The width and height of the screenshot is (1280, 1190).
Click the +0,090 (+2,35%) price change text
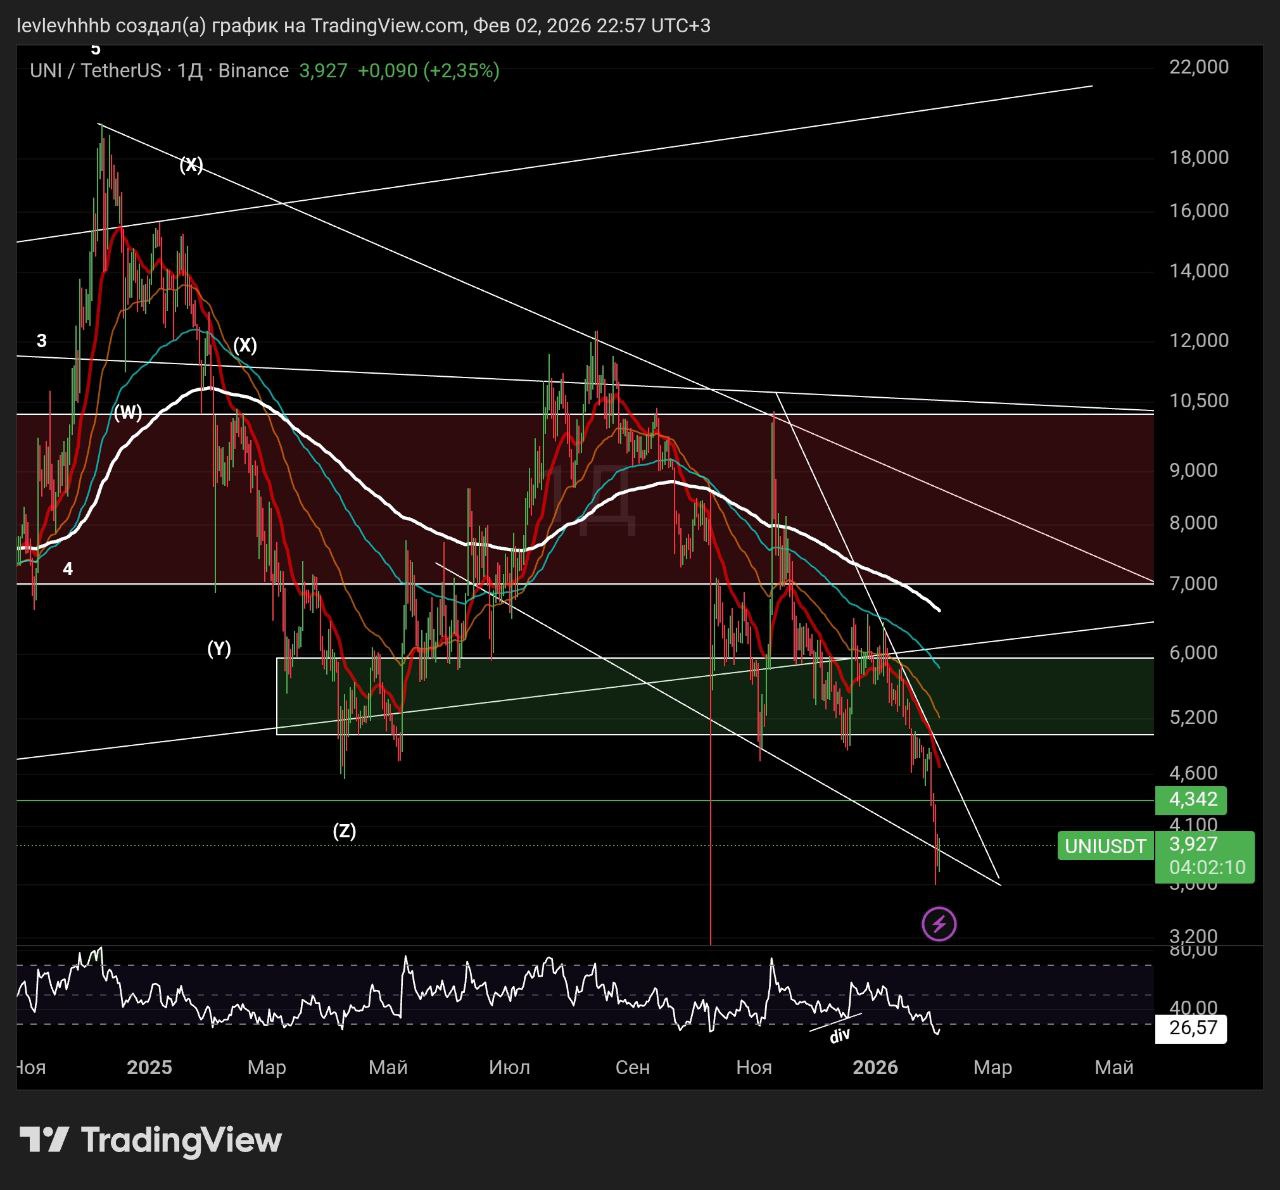[428, 71]
